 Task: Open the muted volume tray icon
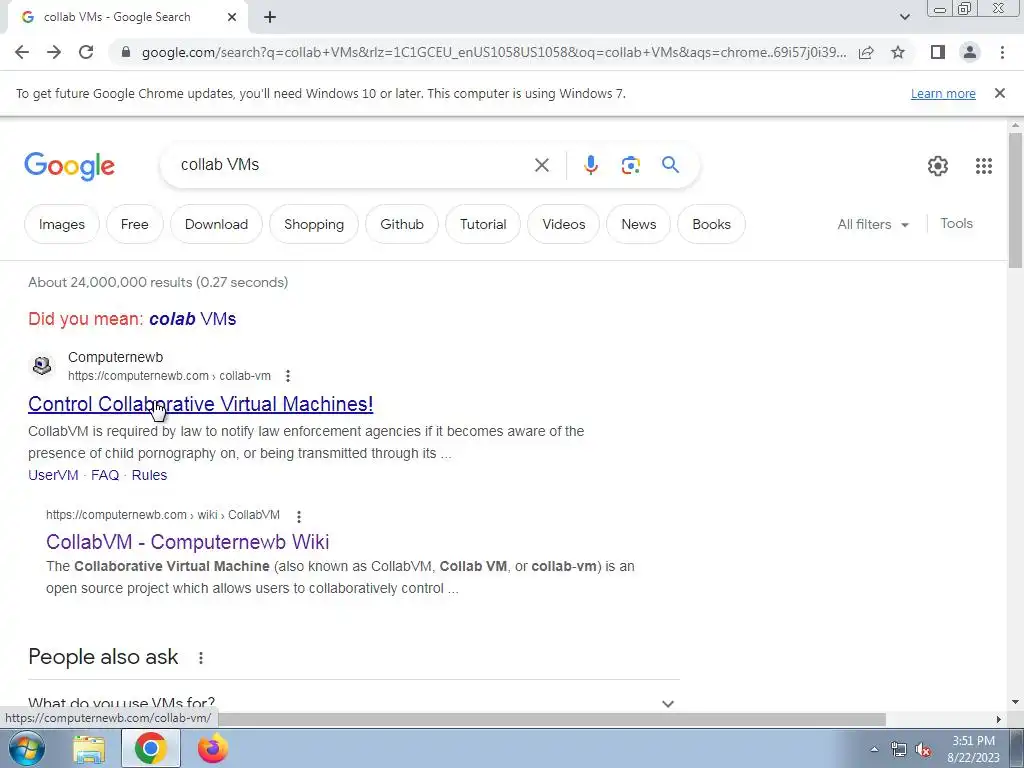923,749
